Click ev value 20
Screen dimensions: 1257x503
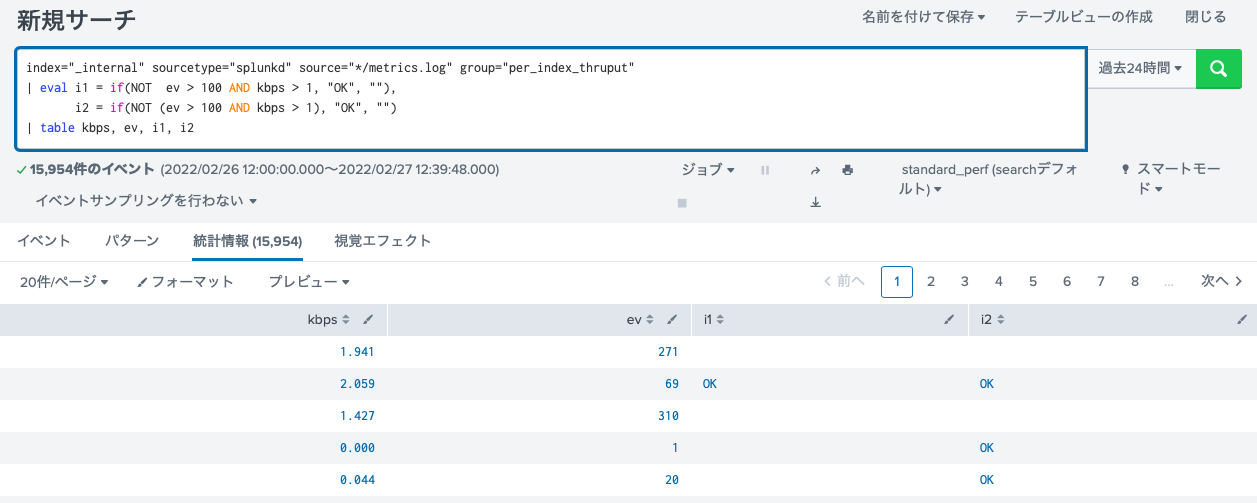pyautogui.click(x=672, y=480)
